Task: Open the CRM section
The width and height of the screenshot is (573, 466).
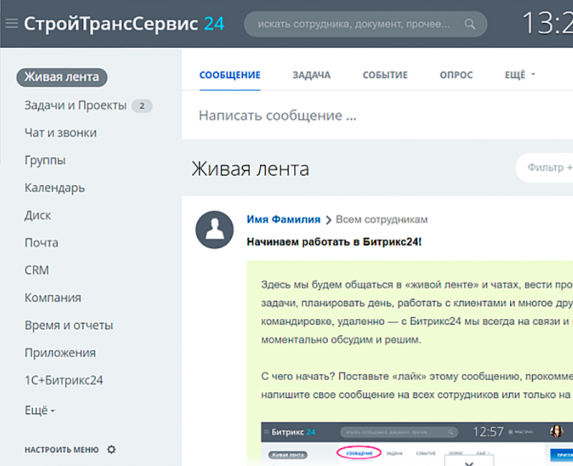Action: 37,270
